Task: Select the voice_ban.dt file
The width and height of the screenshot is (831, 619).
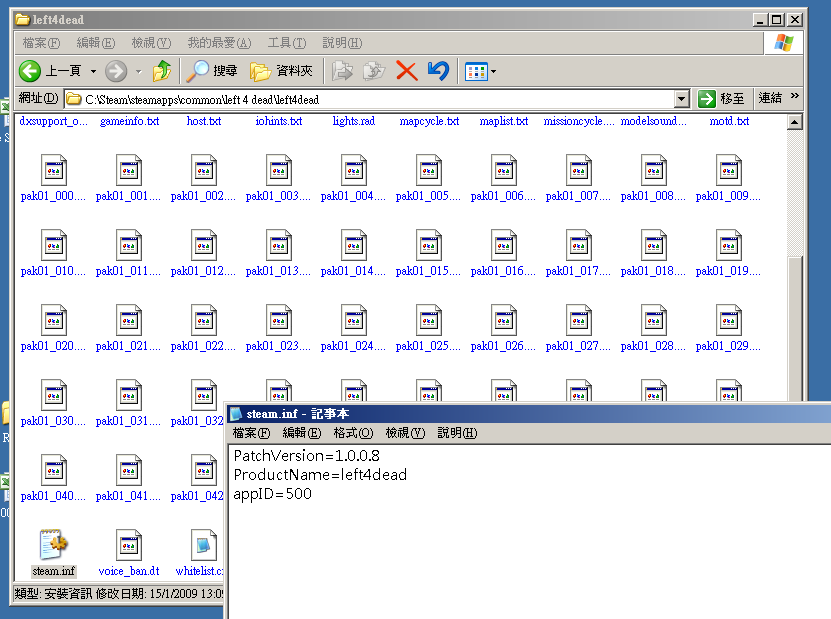Action: pyautogui.click(x=128, y=546)
